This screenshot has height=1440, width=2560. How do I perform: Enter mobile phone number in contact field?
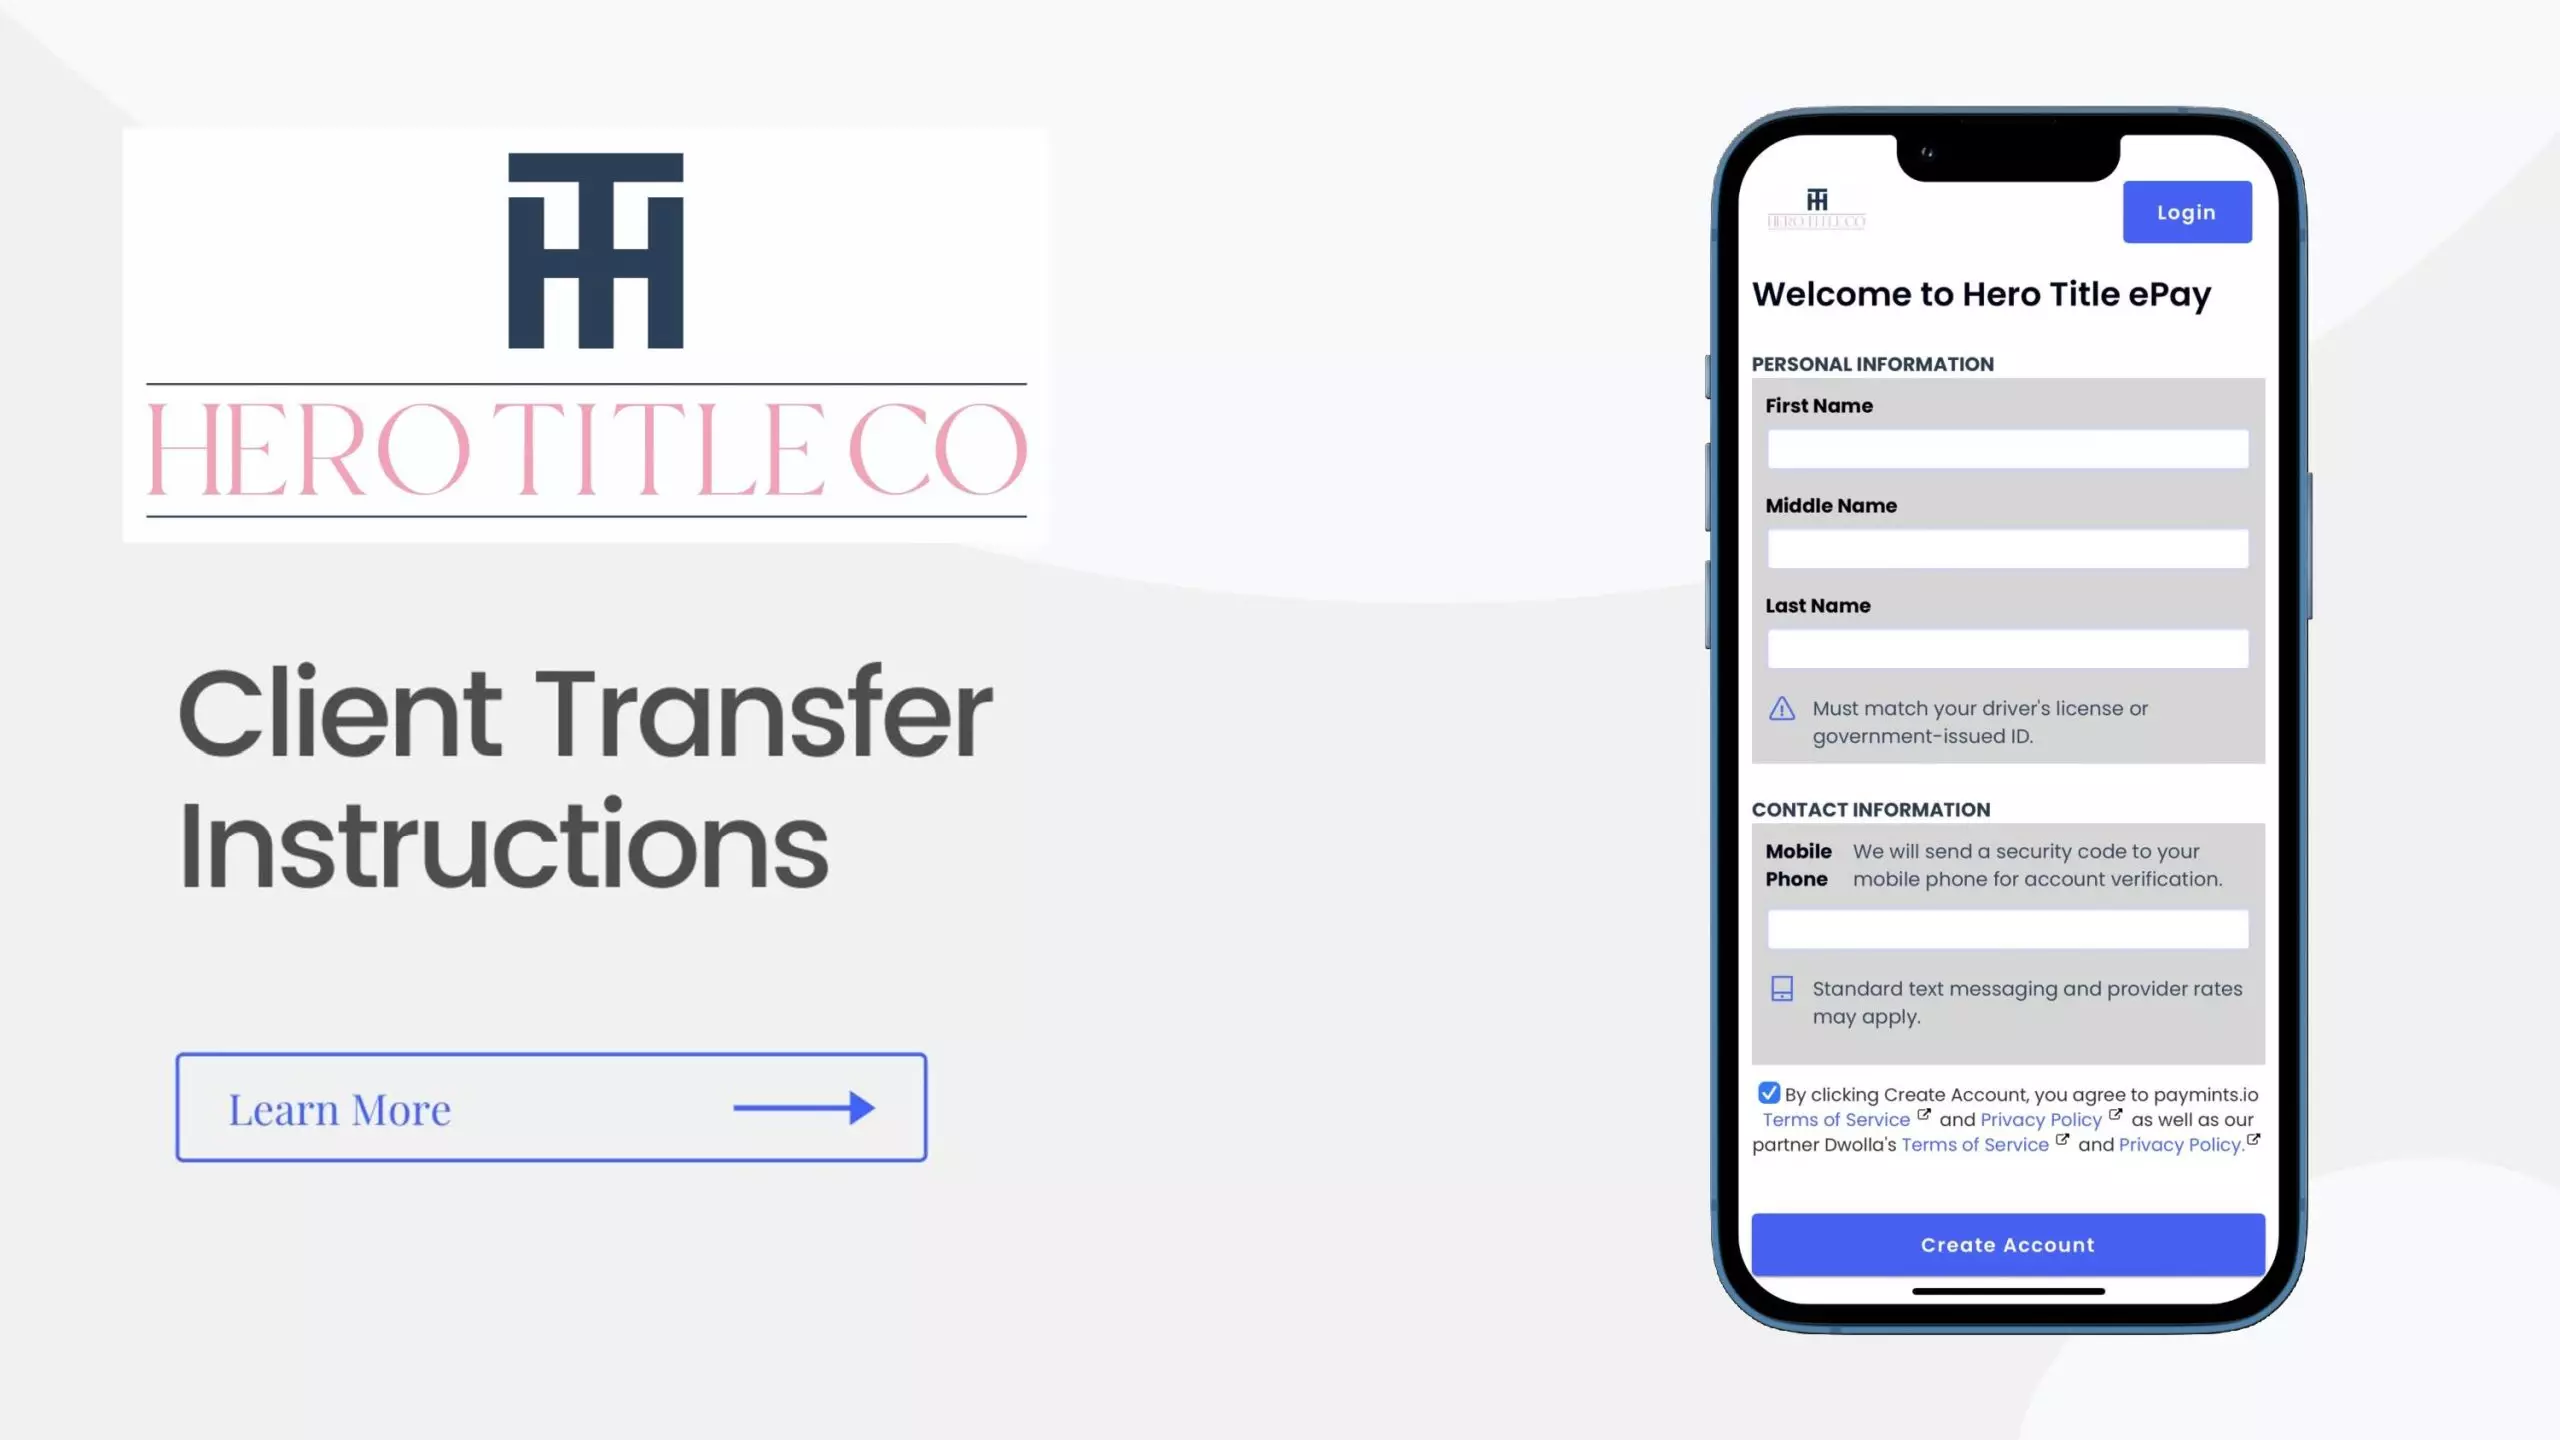2006,928
